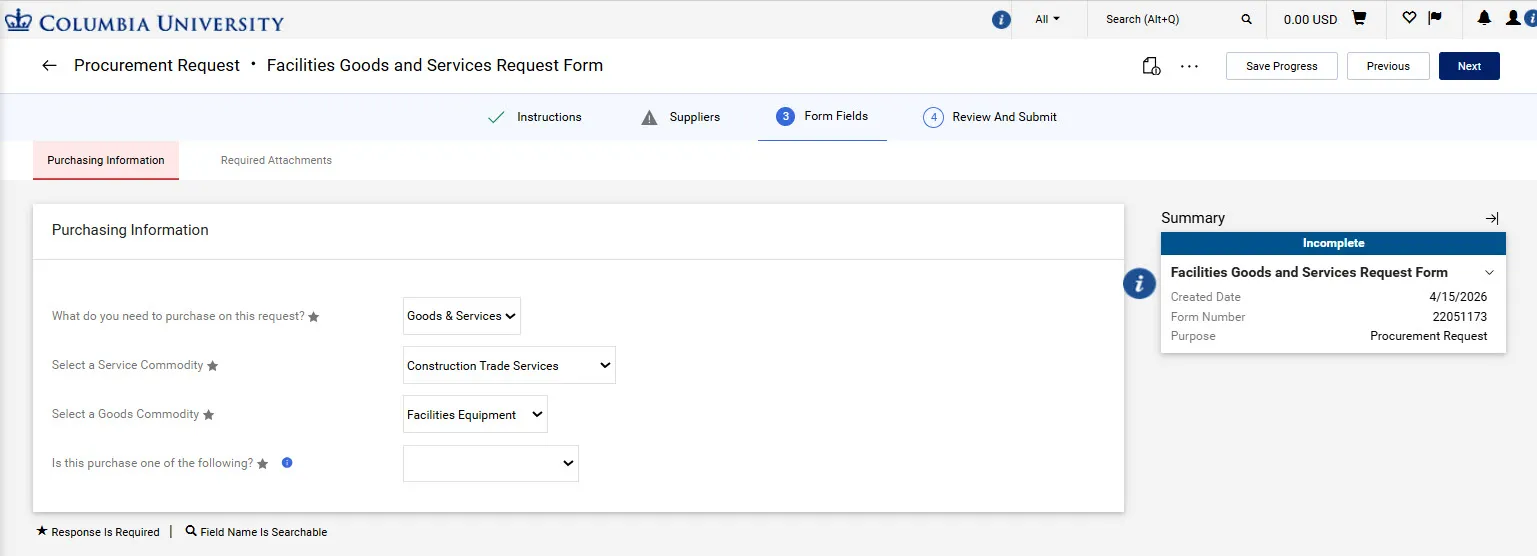This screenshot has height=556, width=1537.
Task: Switch to the Required Attachments tab
Action: coord(276,160)
